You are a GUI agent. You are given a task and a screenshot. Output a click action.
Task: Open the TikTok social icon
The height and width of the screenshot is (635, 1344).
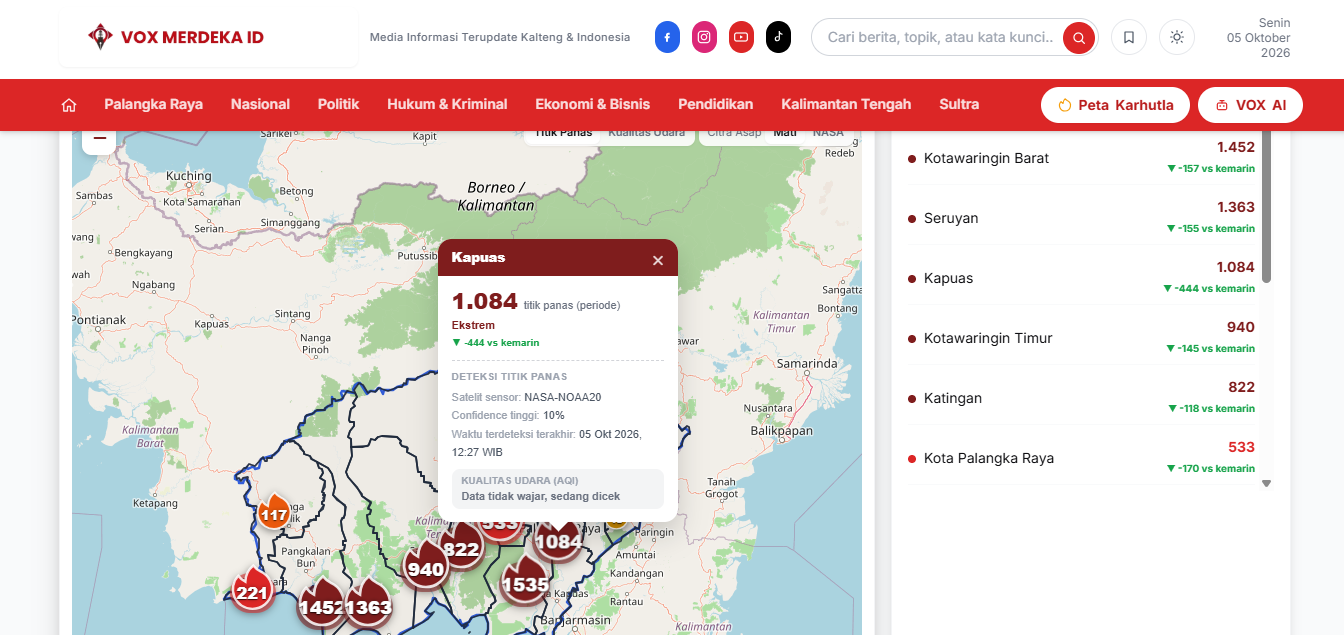point(778,37)
